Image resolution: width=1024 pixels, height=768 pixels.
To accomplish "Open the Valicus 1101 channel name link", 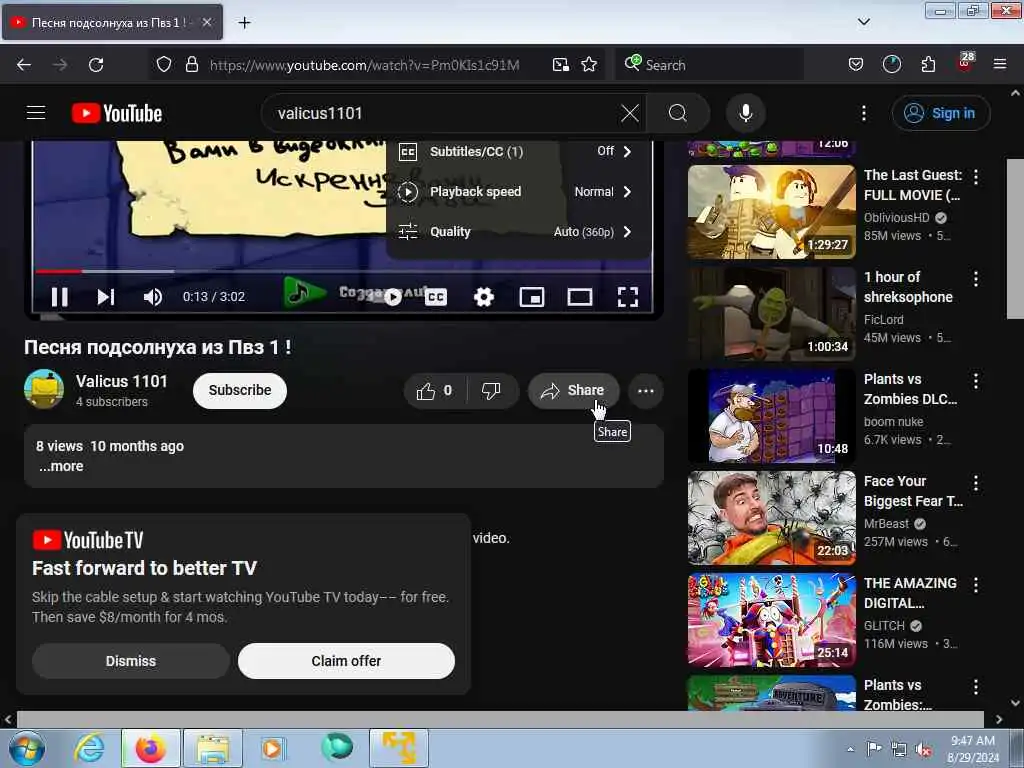I will (121, 381).
